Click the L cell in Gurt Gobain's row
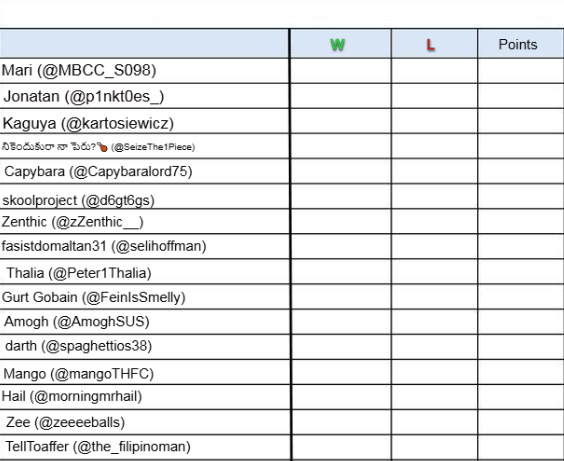This screenshot has height=461, width=564. click(x=435, y=297)
